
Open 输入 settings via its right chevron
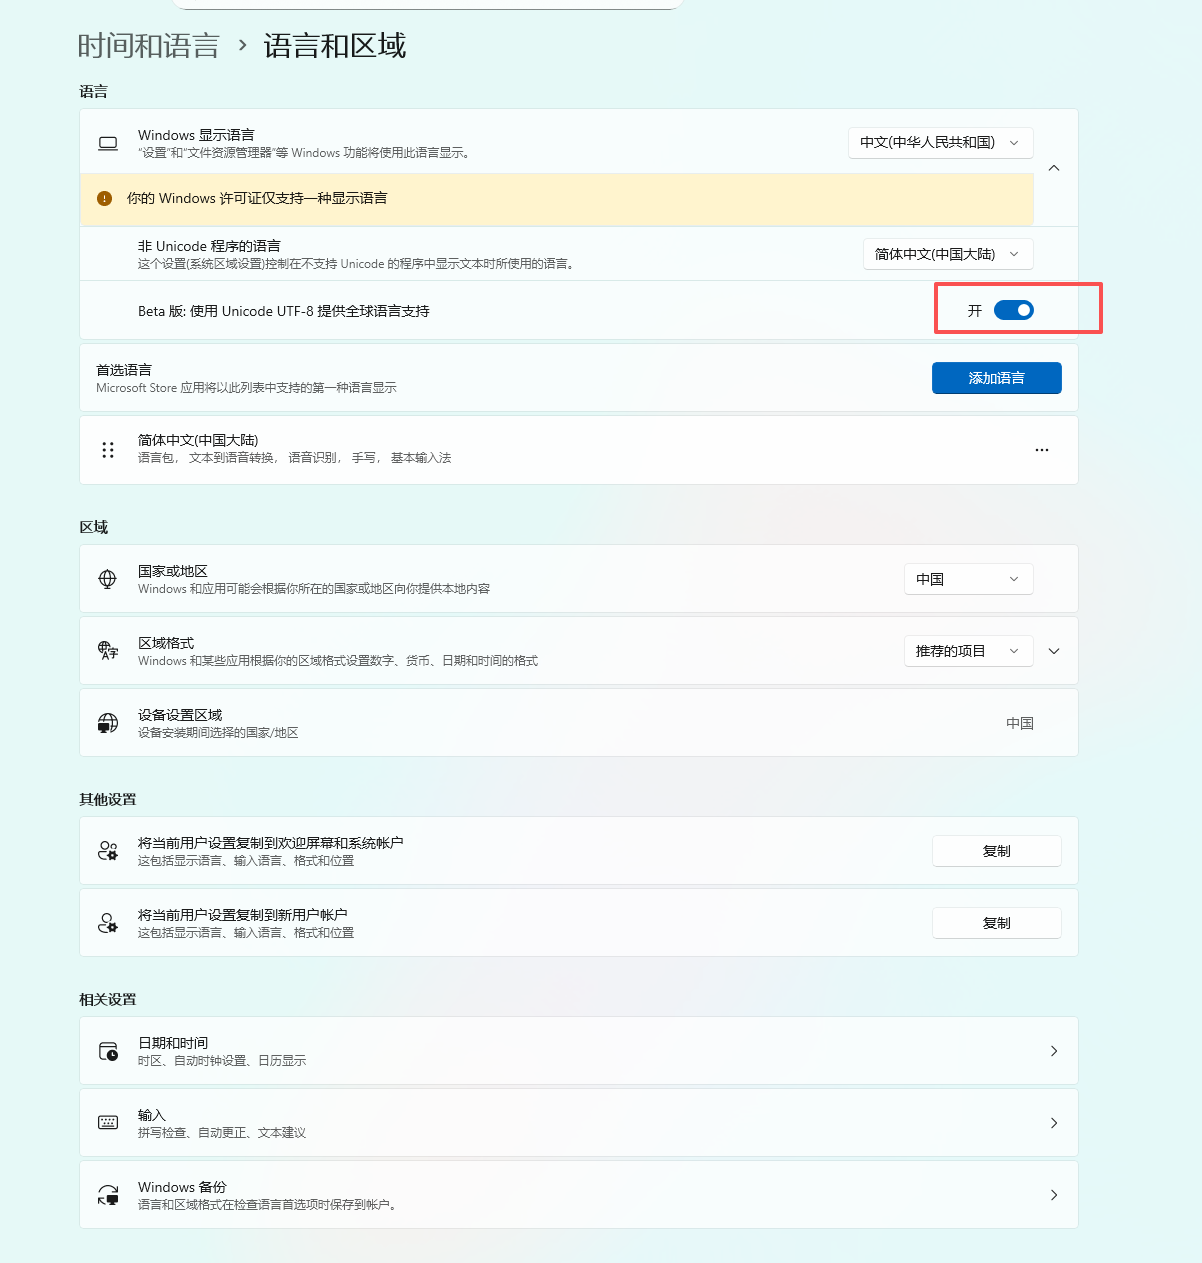click(x=1054, y=1123)
